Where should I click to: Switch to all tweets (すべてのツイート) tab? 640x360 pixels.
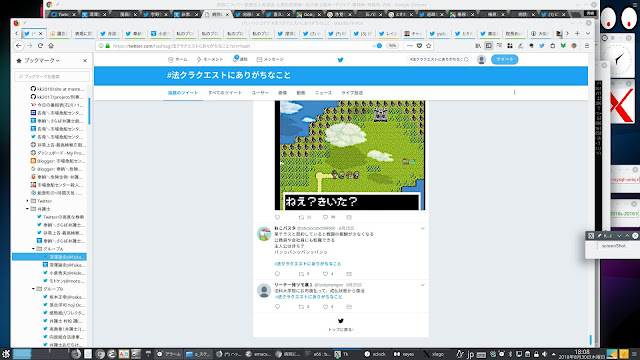coord(224,93)
